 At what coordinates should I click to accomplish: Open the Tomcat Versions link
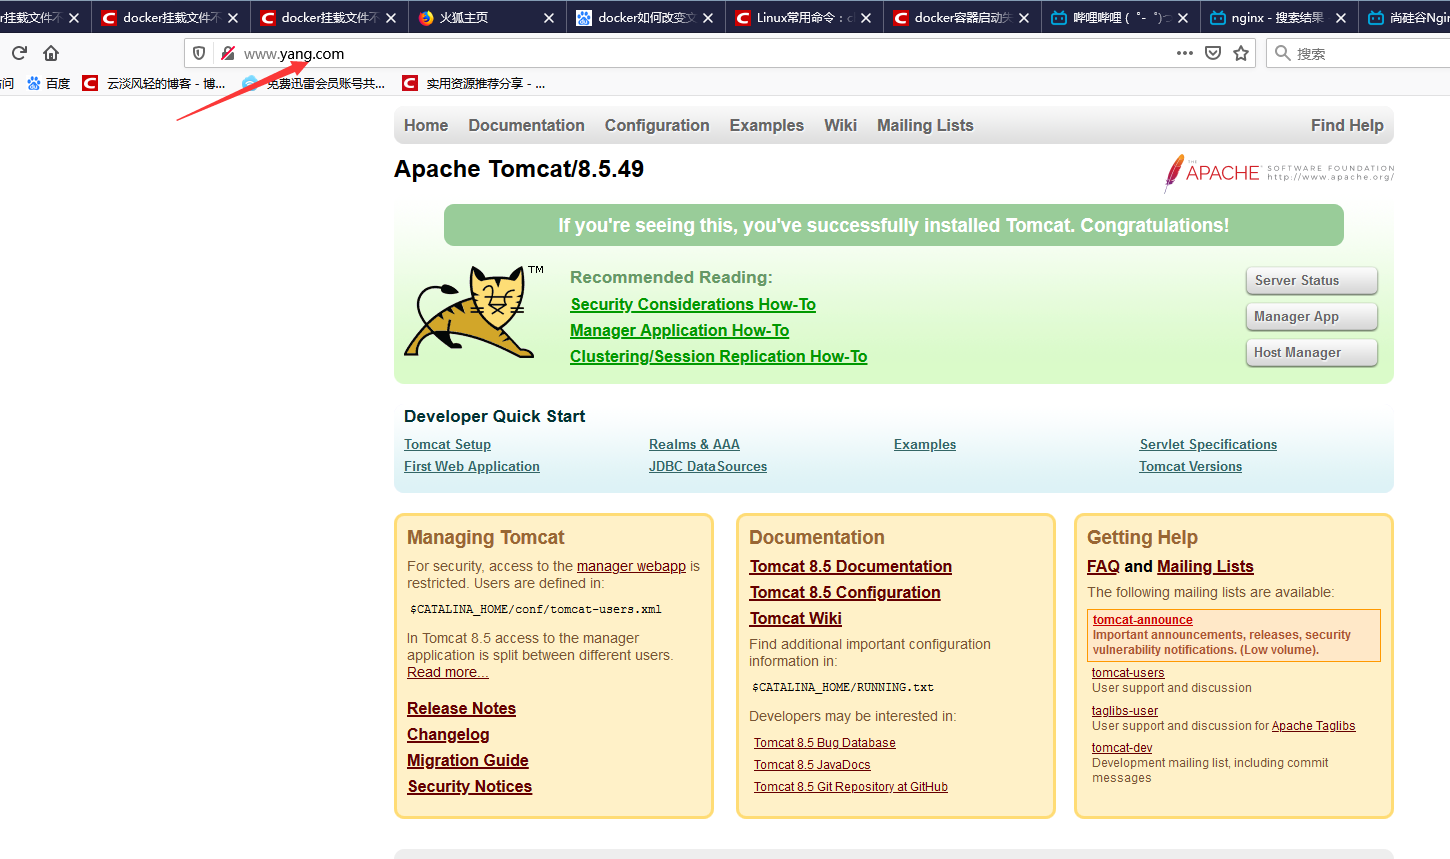click(x=1190, y=466)
